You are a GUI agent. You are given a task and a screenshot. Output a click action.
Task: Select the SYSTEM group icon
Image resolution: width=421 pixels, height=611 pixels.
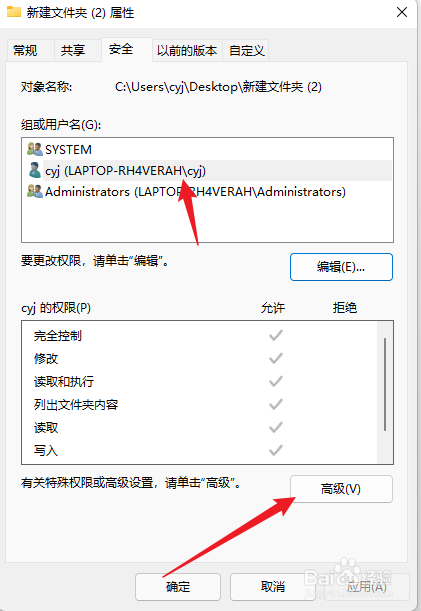click(x=35, y=149)
